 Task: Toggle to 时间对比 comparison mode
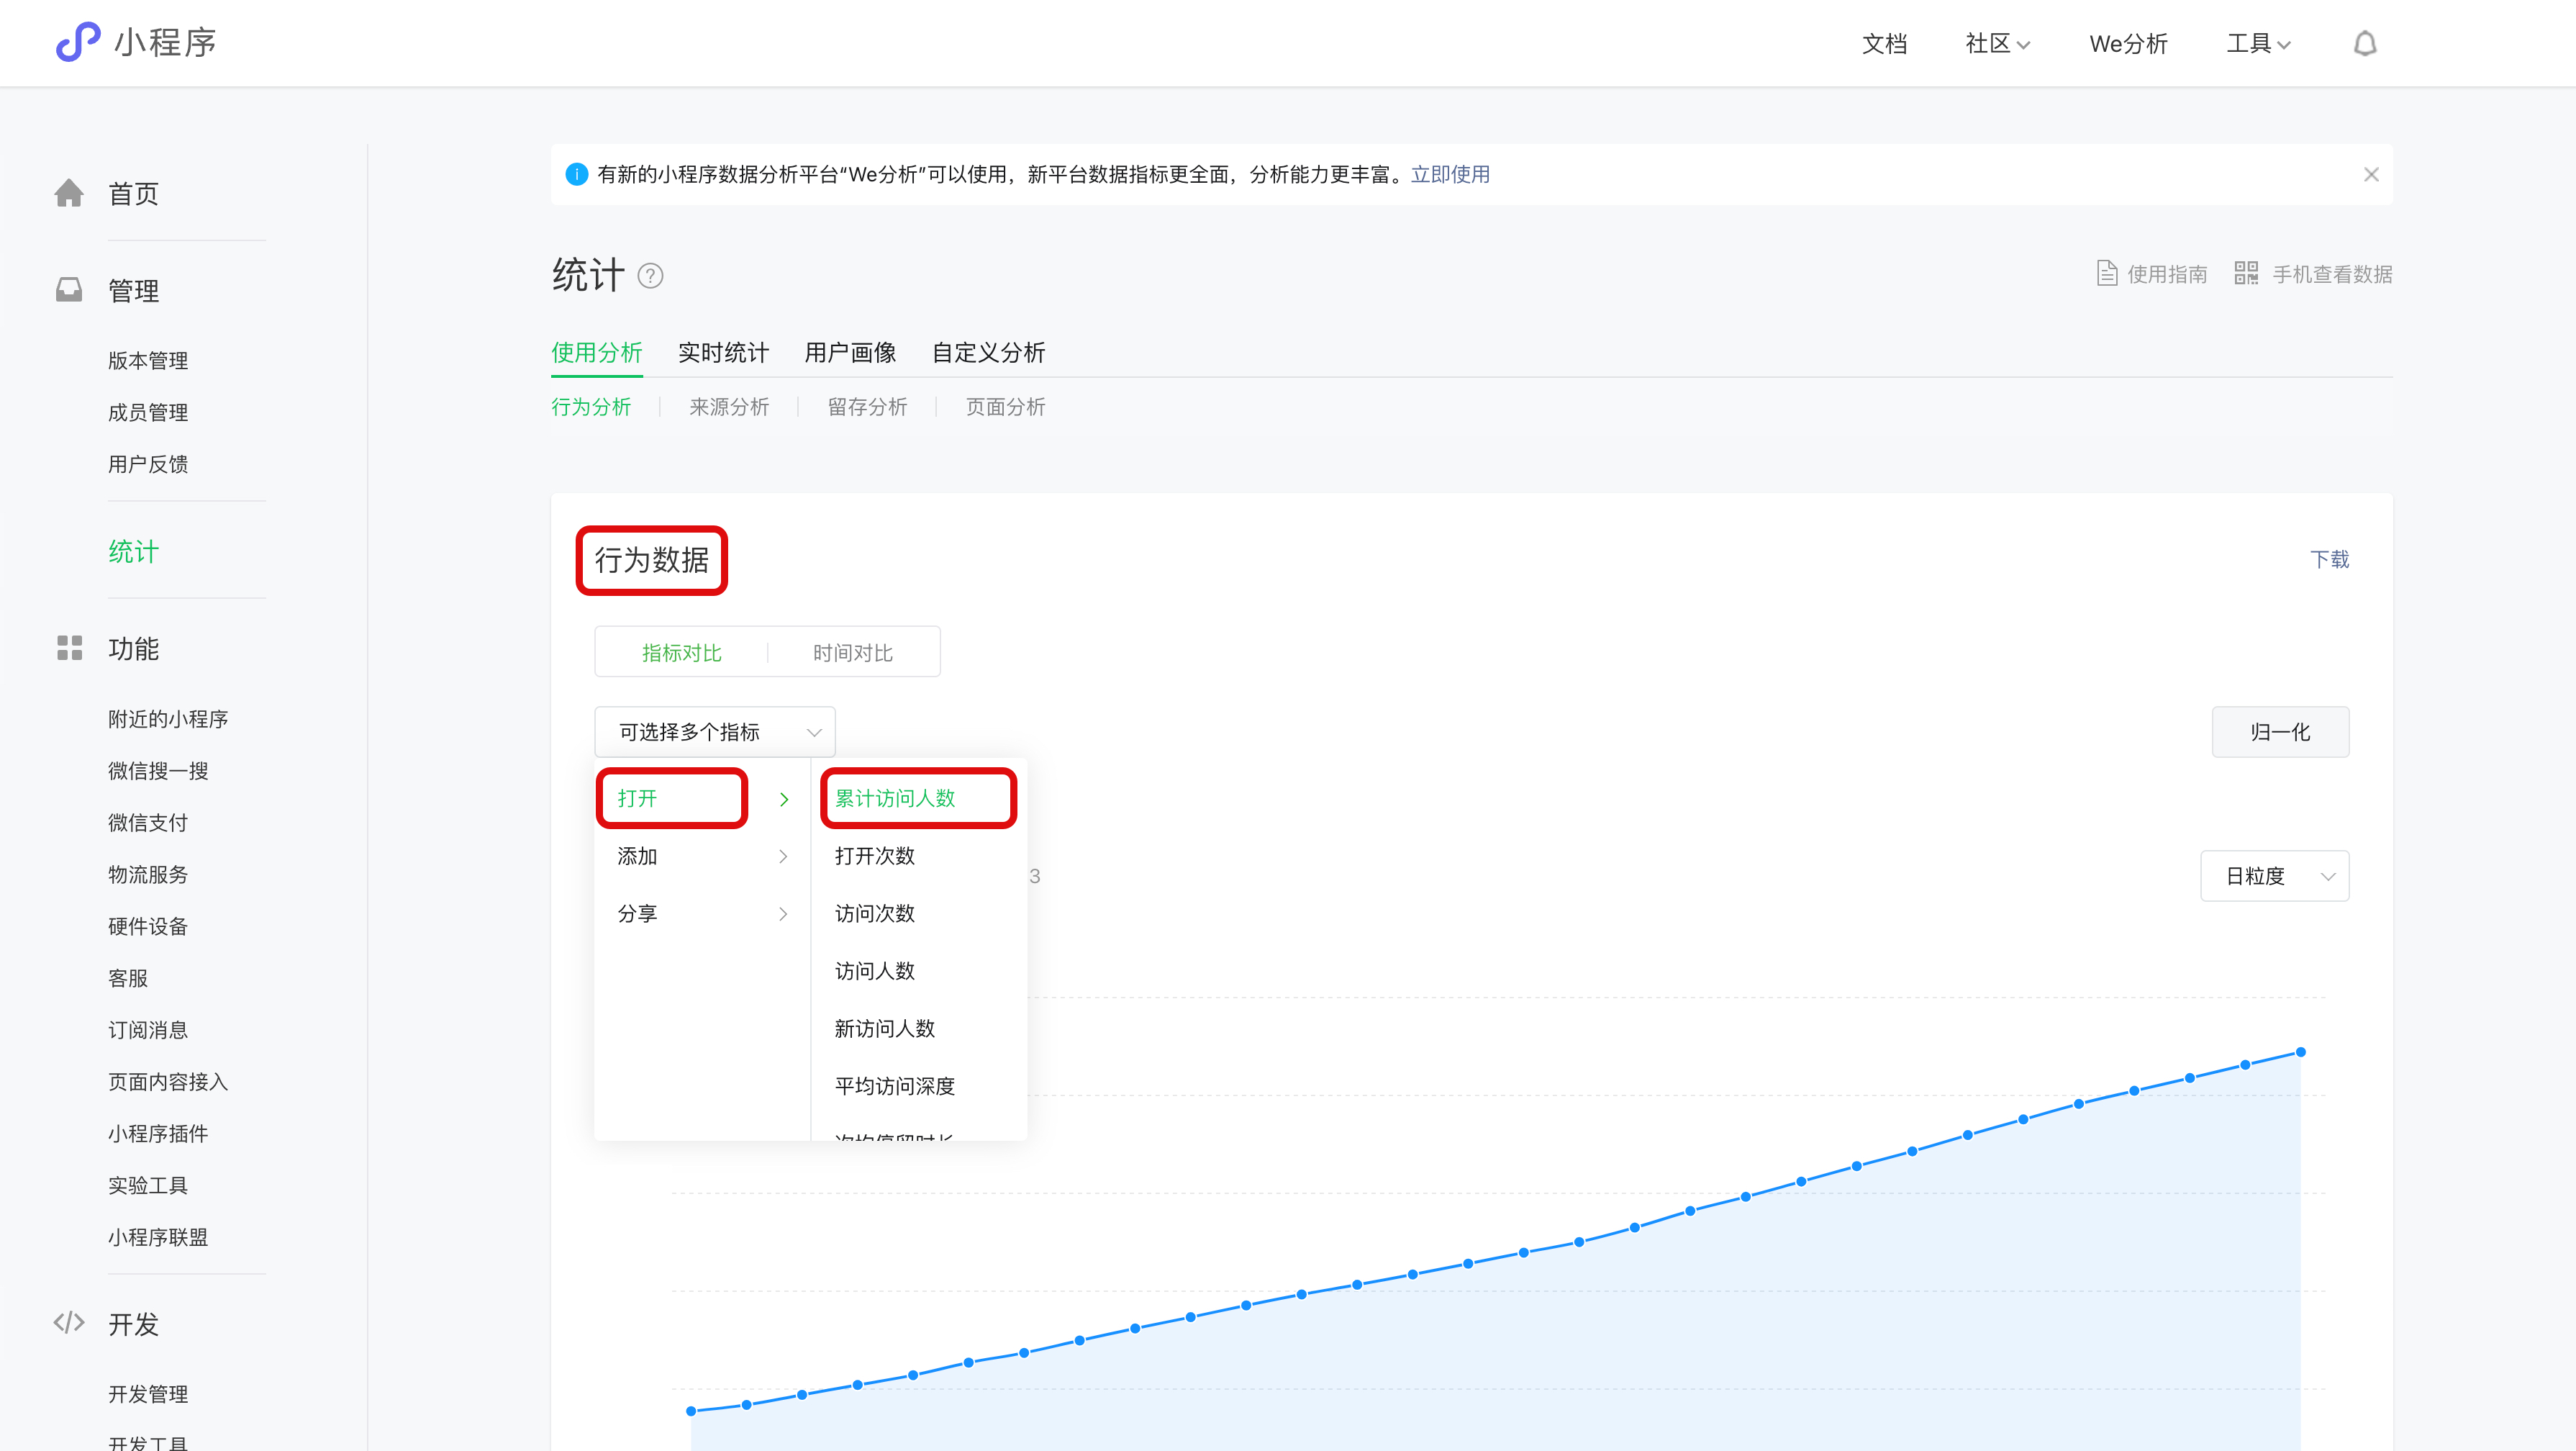pos(853,653)
